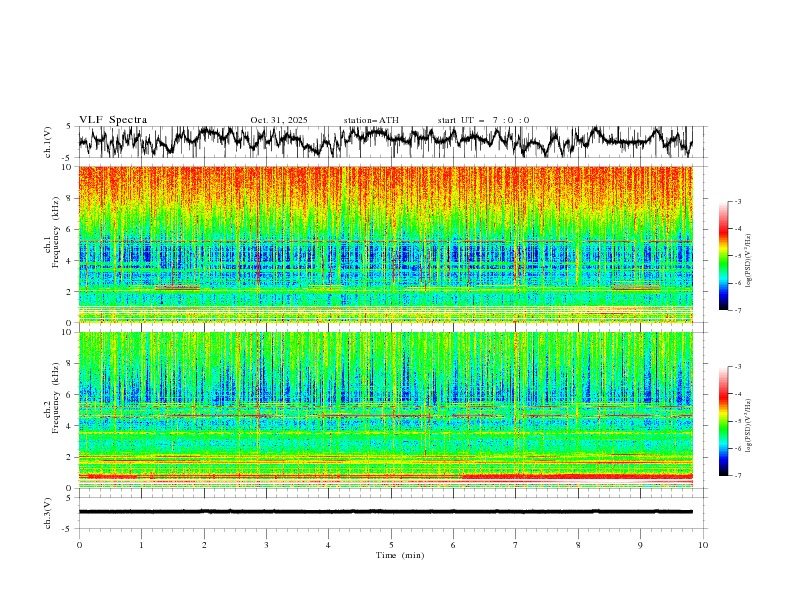
Task: Click time axis tick label "7"
Action: tap(516, 545)
